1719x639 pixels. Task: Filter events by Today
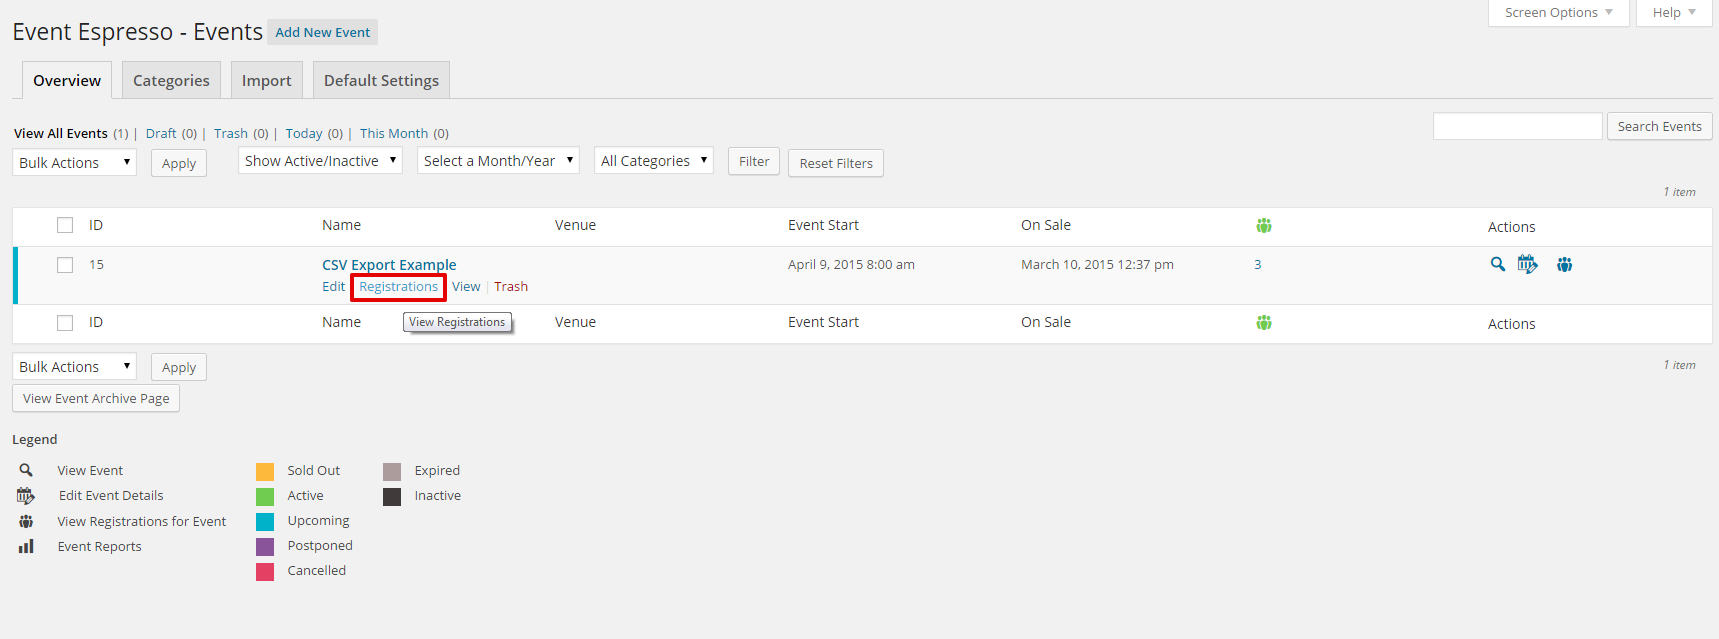tap(304, 133)
